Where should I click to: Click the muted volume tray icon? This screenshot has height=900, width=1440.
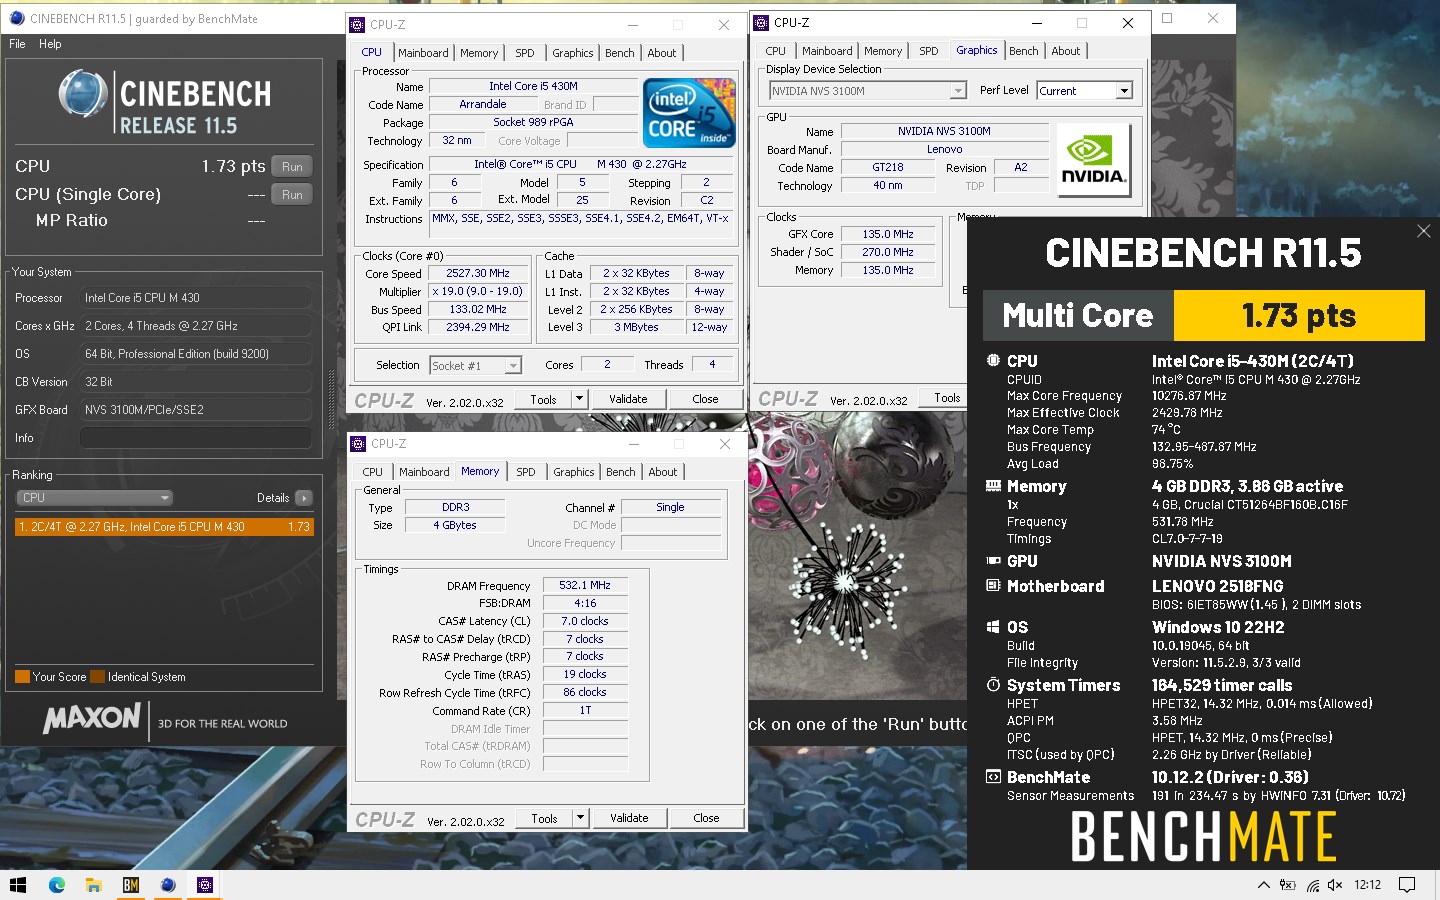(1335, 885)
